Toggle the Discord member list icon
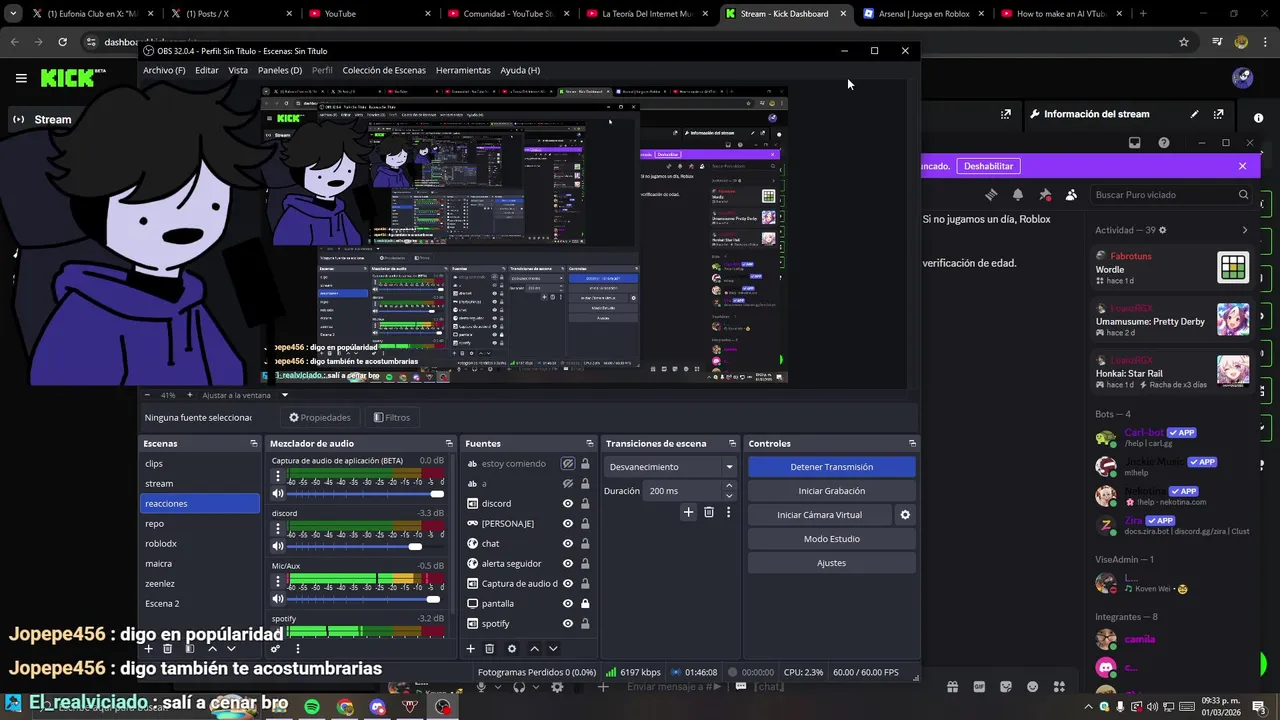Viewport: 1280px width, 720px height. pyautogui.click(x=1071, y=195)
